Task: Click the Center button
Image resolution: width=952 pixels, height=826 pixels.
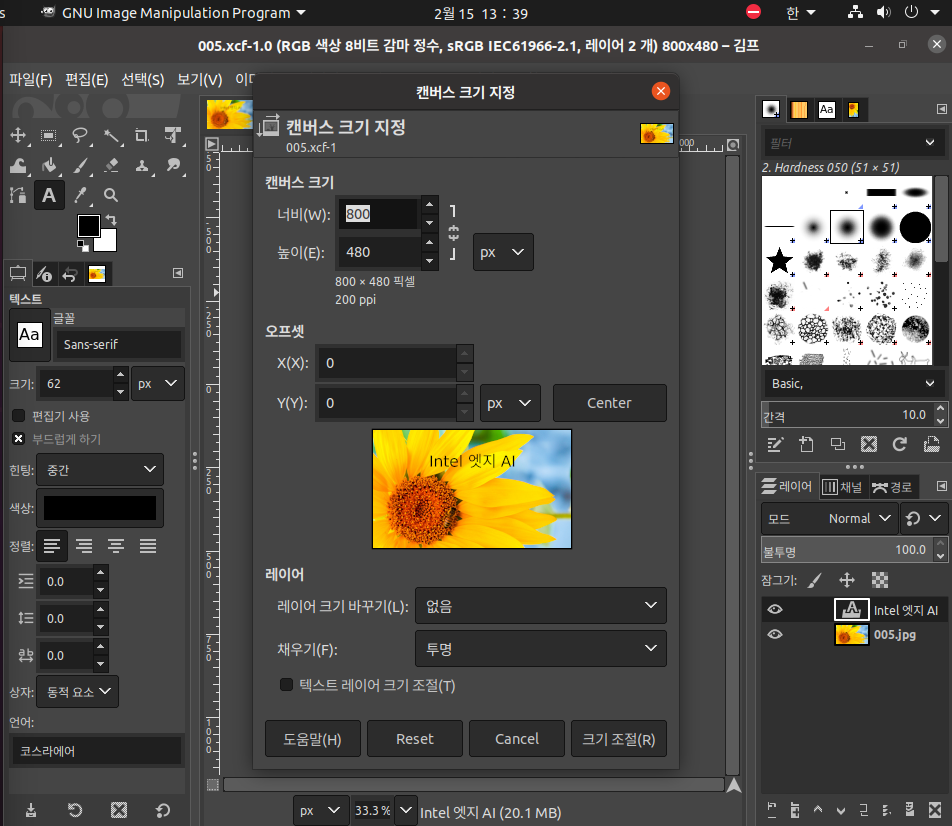Action: coord(609,403)
